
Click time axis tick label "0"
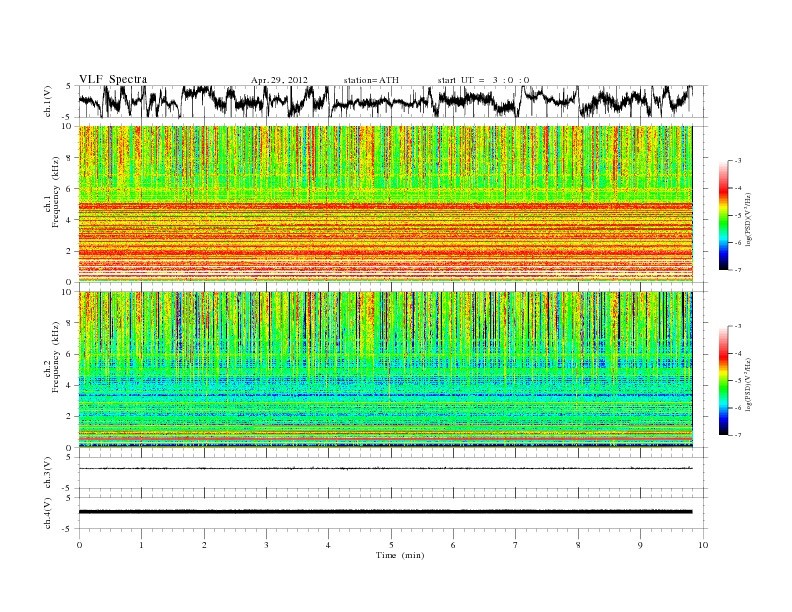[79, 545]
